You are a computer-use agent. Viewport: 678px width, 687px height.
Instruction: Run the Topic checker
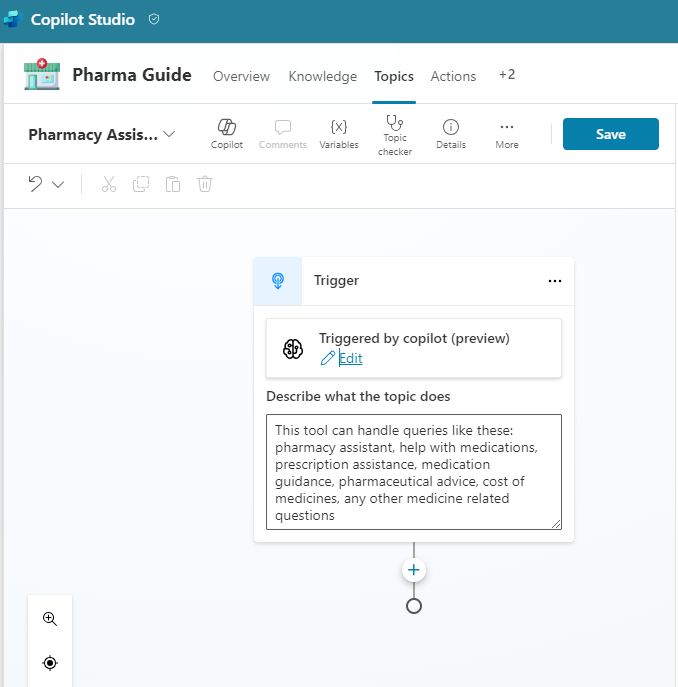394,134
